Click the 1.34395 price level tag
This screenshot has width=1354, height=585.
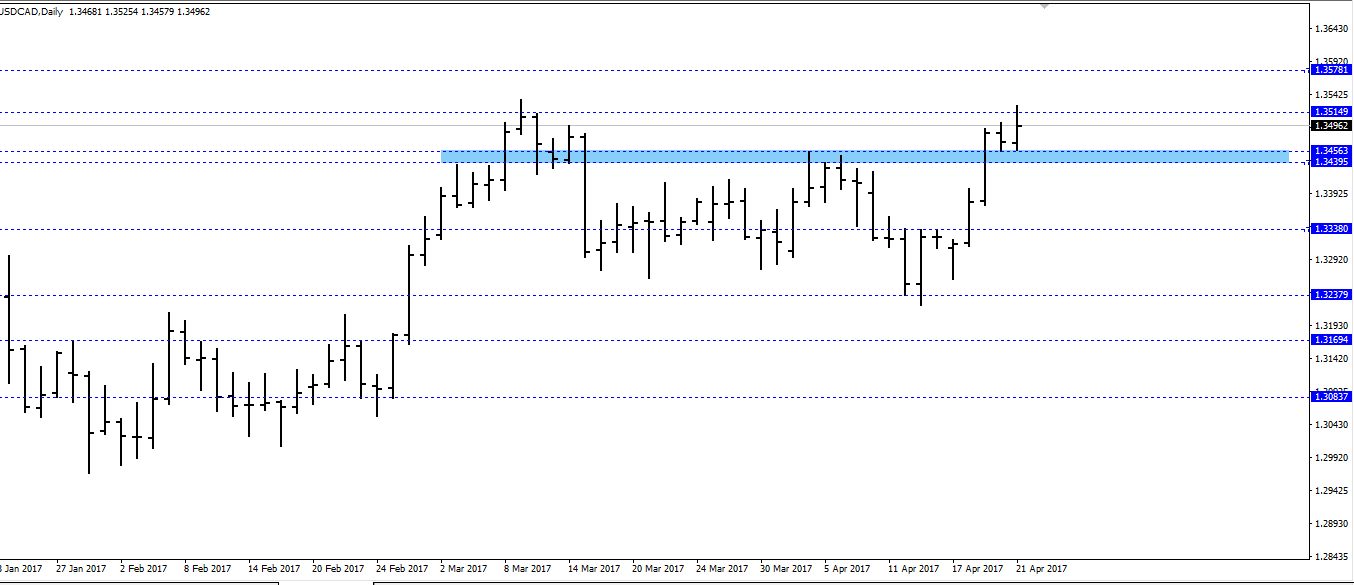[x=1330, y=162]
